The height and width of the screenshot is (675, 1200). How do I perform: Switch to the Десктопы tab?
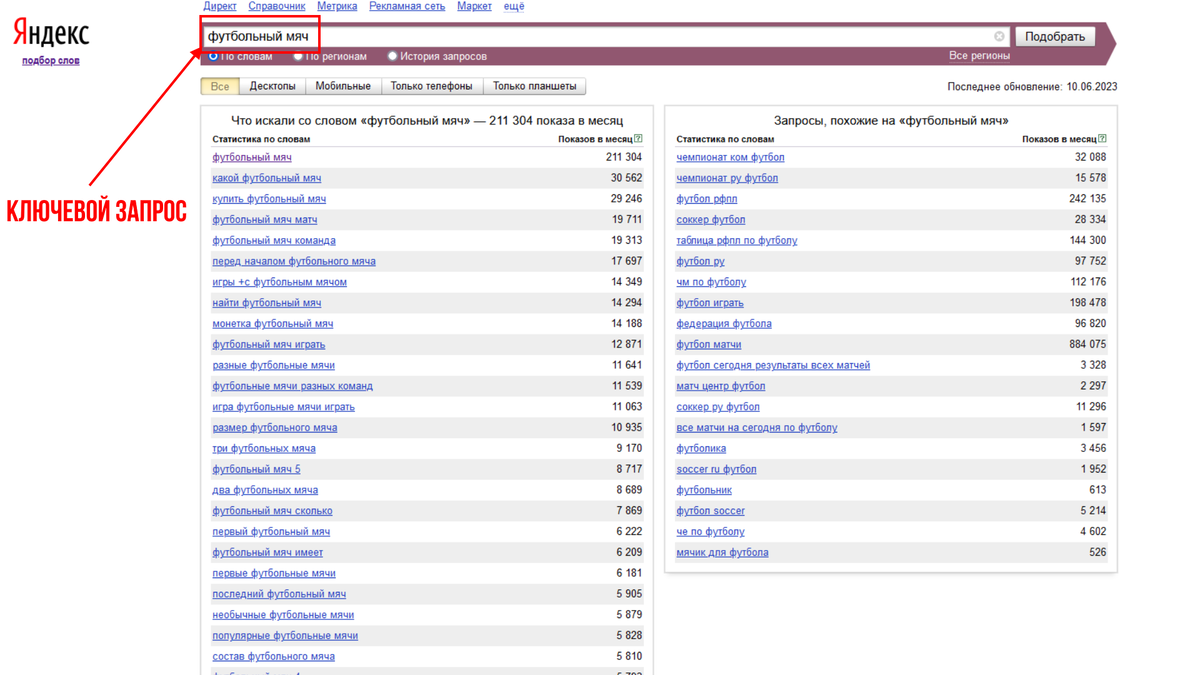272,86
